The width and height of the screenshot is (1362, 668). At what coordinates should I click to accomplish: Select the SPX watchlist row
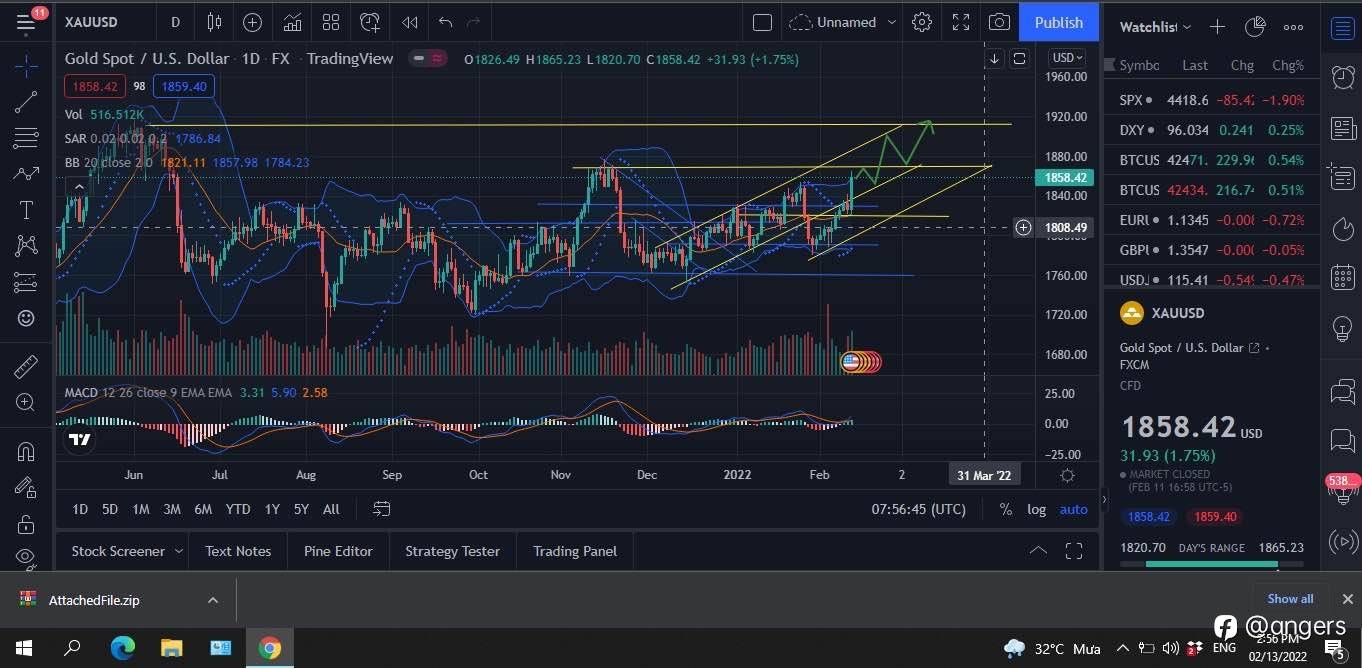coord(1212,100)
